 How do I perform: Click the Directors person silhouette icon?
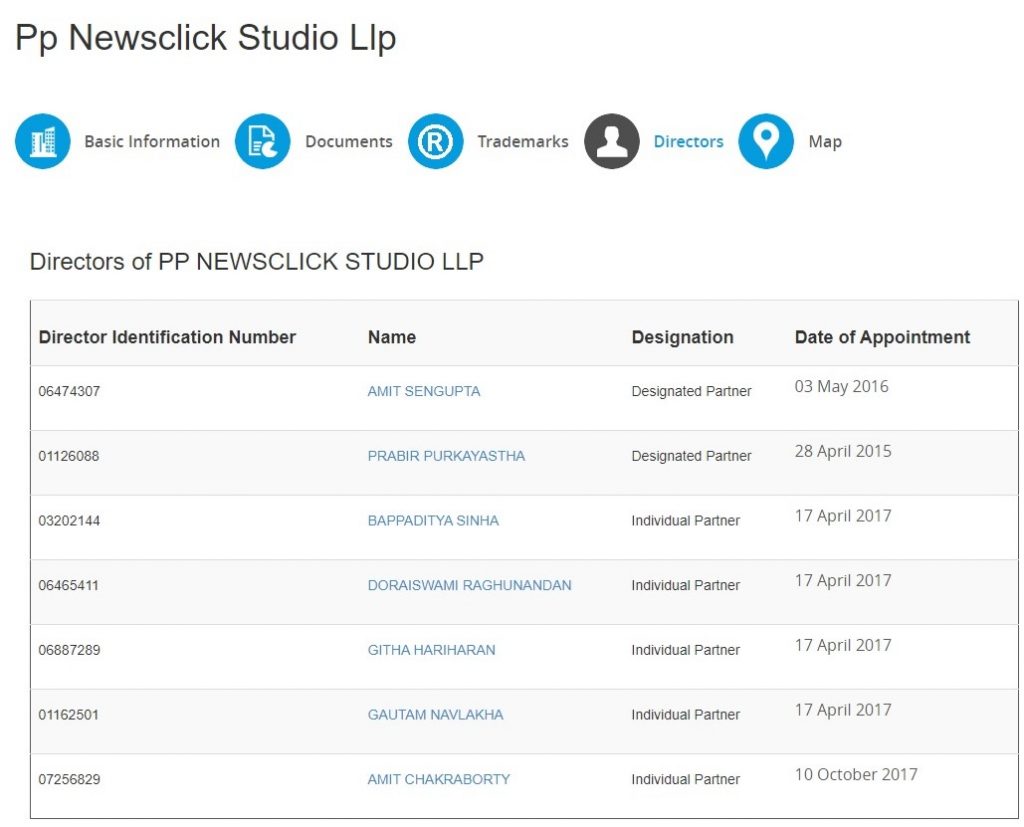pyautogui.click(x=612, y=142)
